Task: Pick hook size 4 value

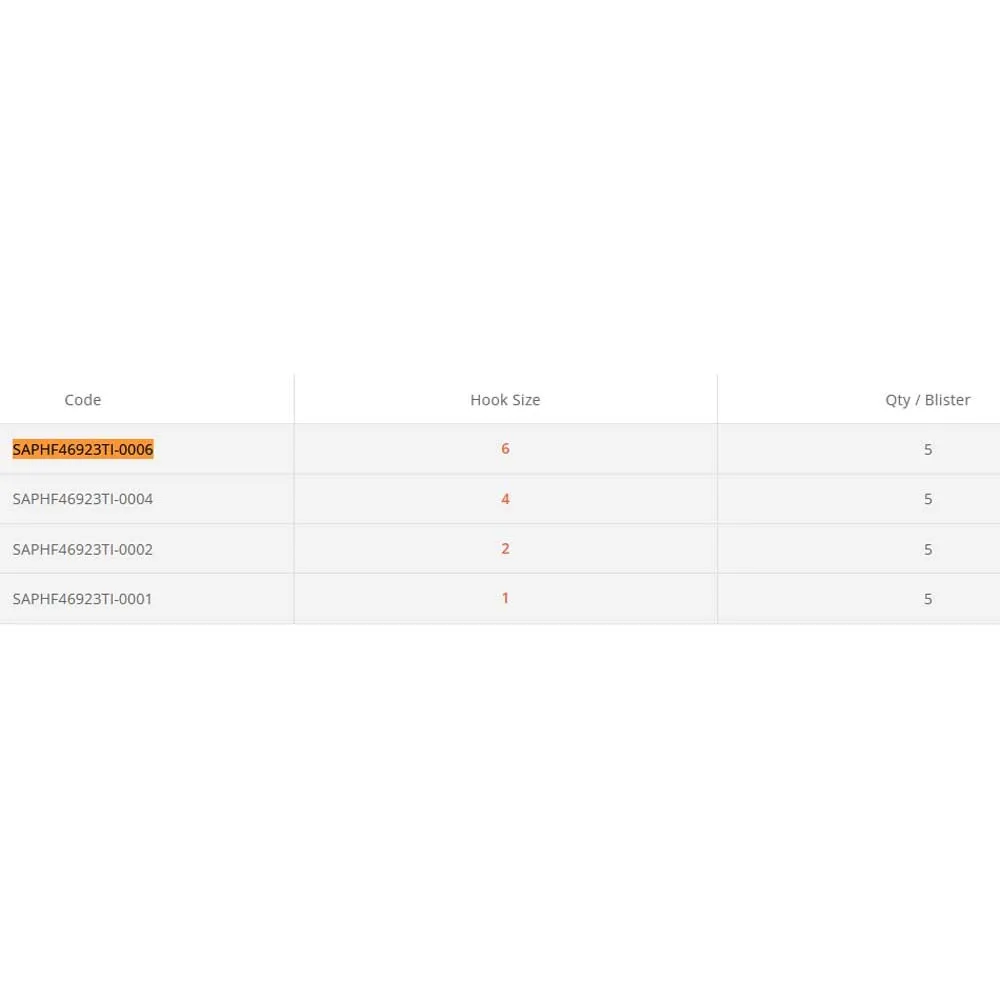Action: click(505, 499)
